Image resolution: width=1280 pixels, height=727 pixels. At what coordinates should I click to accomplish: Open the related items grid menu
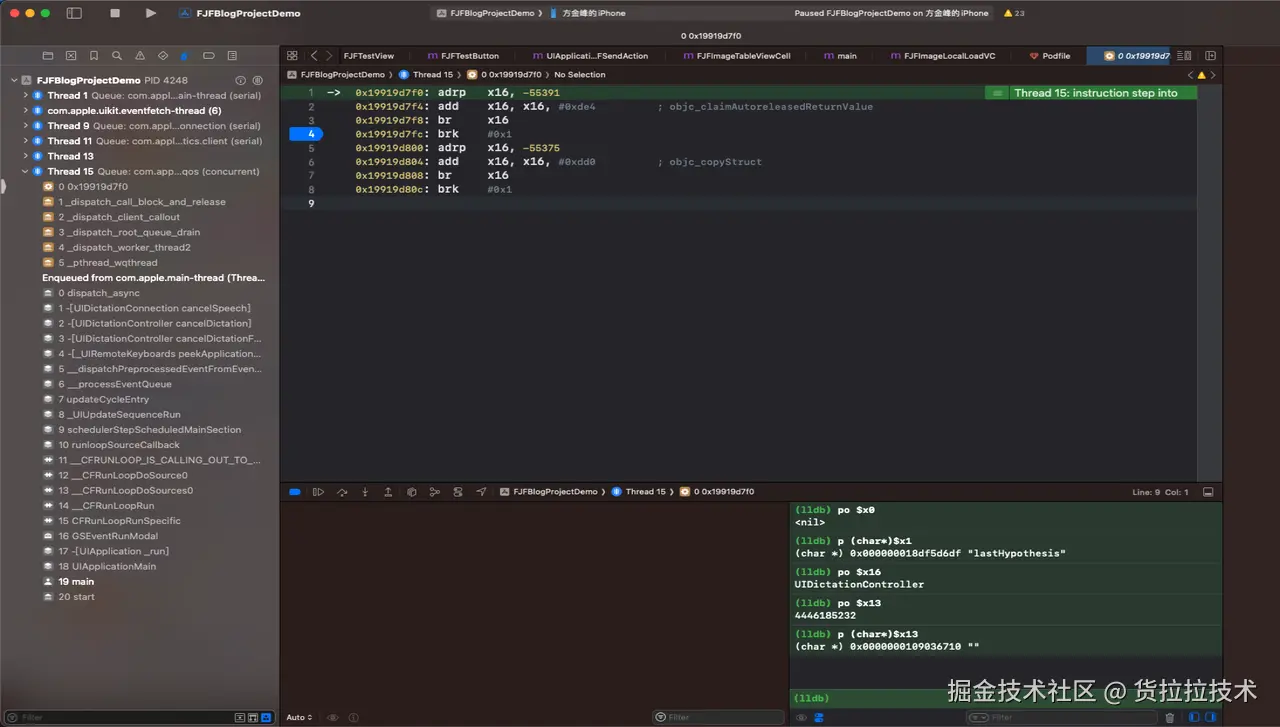click(292, 56)
